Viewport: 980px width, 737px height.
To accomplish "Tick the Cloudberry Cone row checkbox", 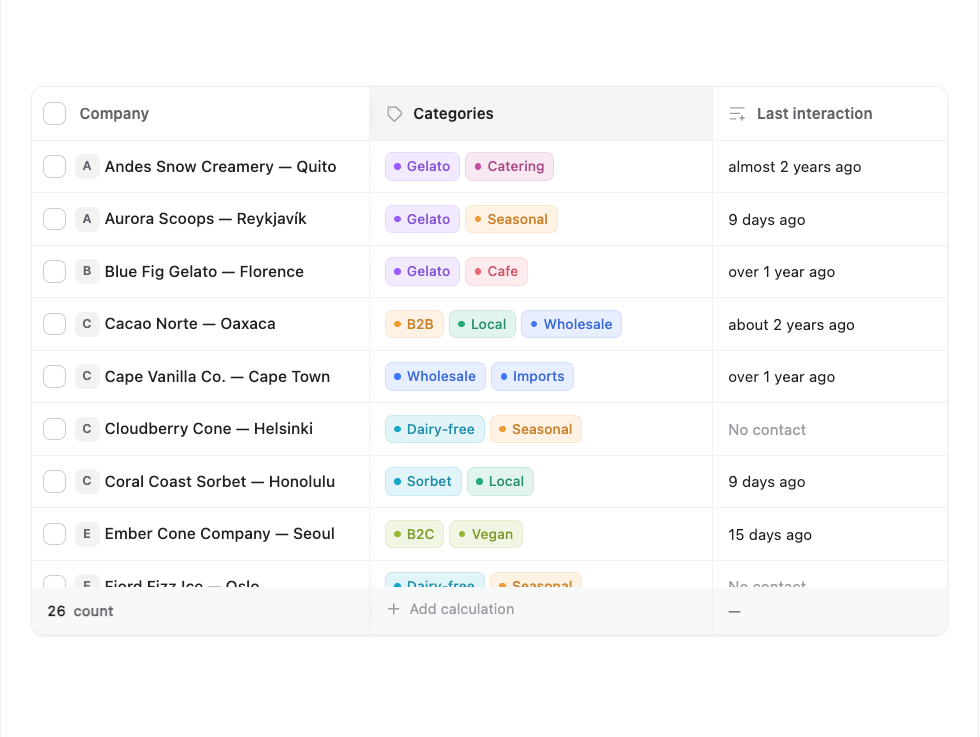I will point(54,429).
